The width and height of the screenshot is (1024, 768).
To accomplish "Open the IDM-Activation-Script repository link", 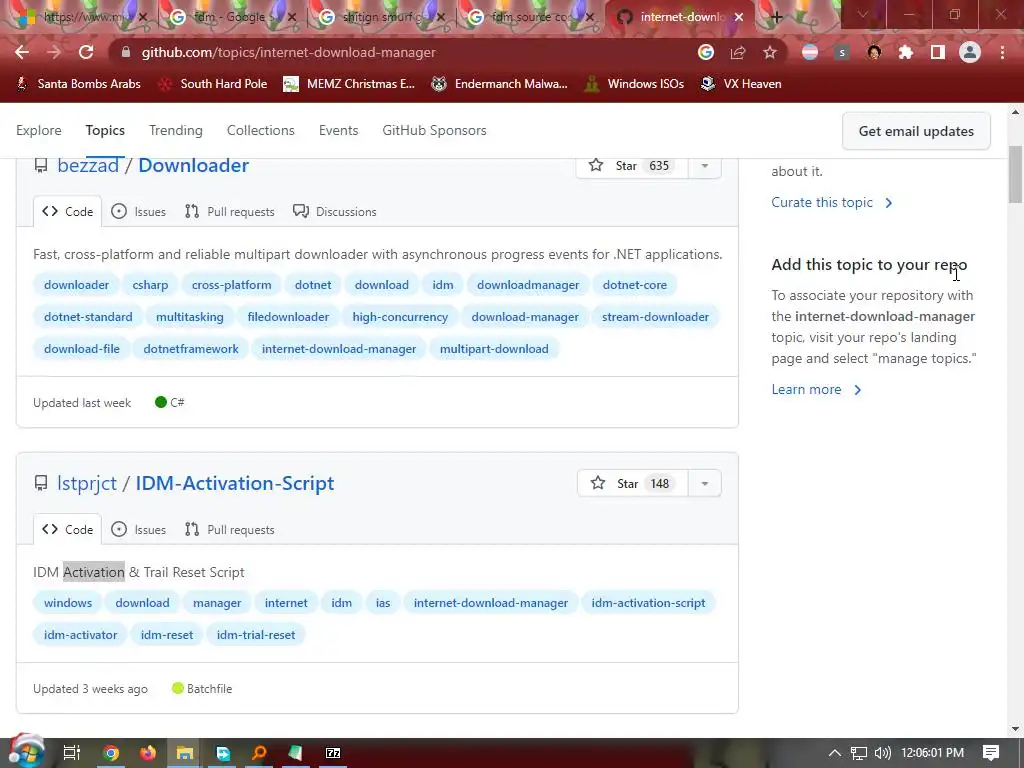I will pyautogui.click(x=234, y=483).
